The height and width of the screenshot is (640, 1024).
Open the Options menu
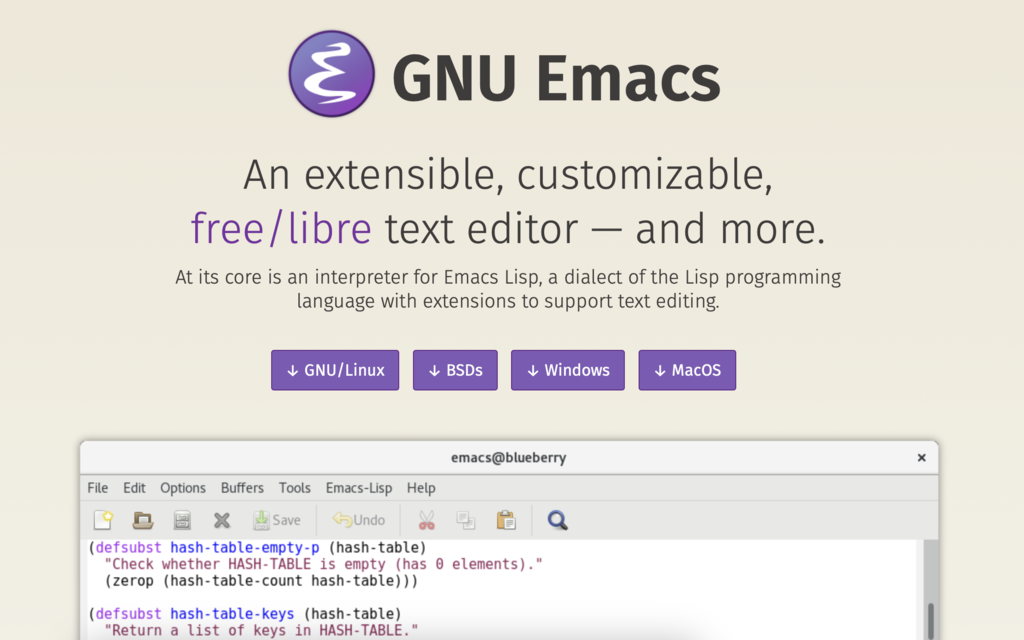(183, 488)
